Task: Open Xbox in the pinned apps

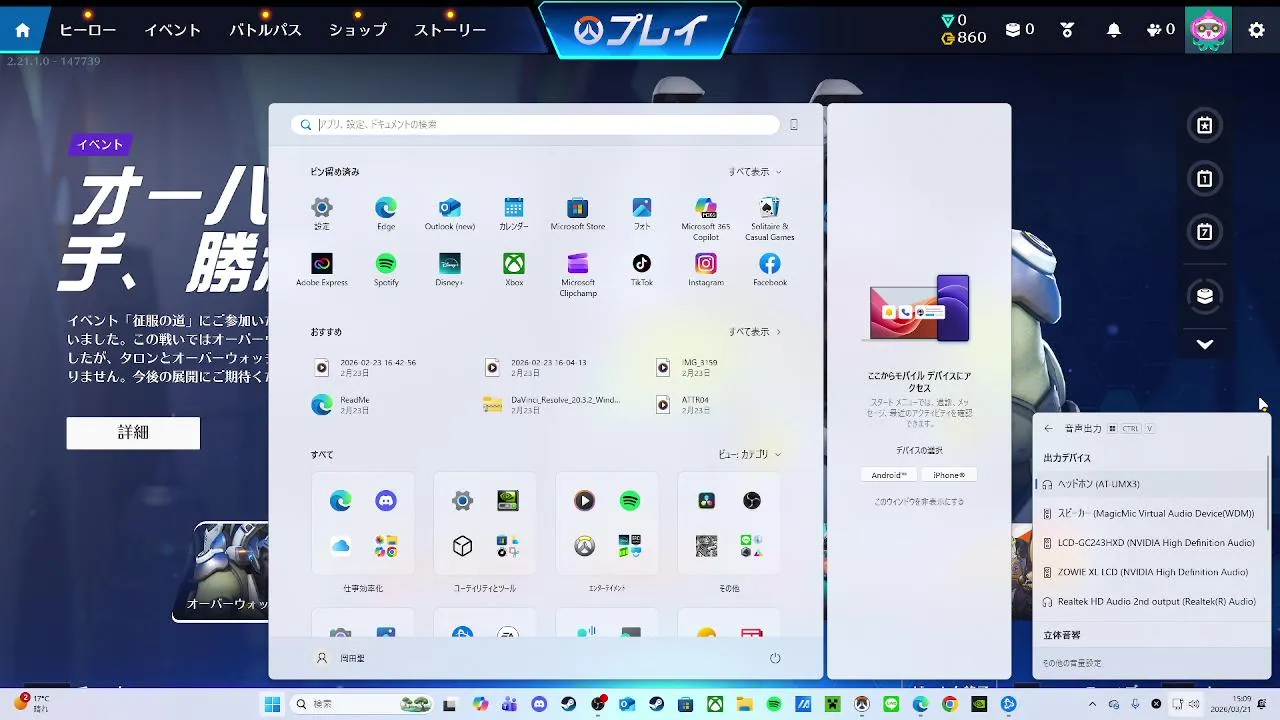Action: (514, 269)
